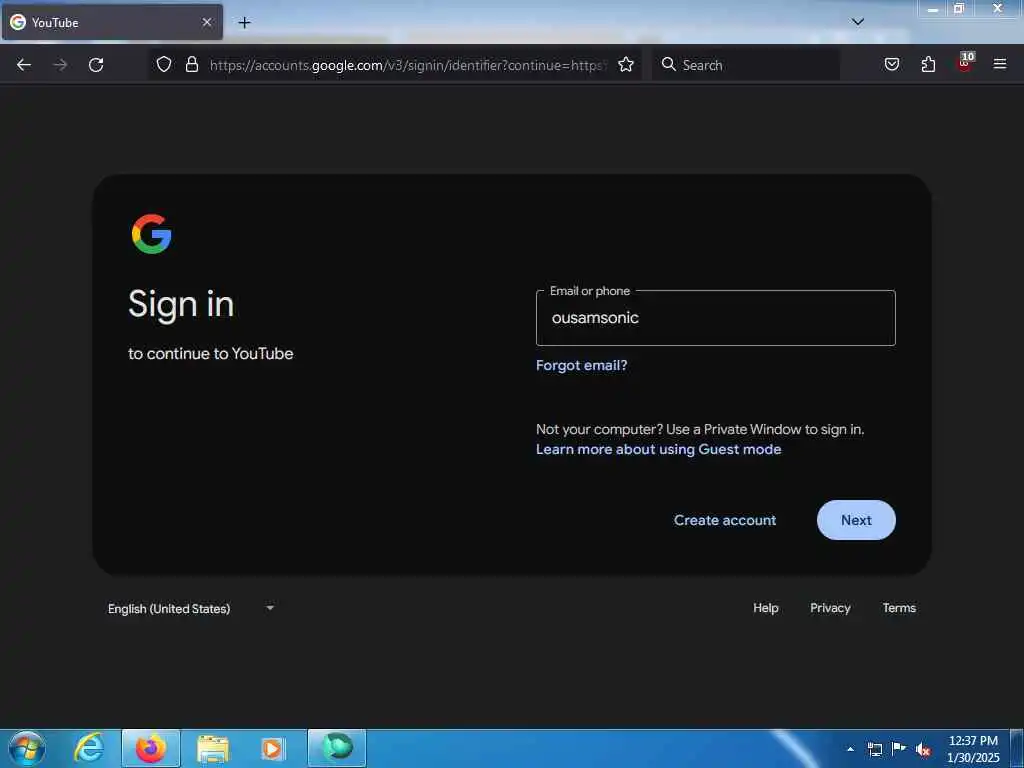1024x768 pixels.
Task: Open the extension with badge 10
Action: (965, 62)
